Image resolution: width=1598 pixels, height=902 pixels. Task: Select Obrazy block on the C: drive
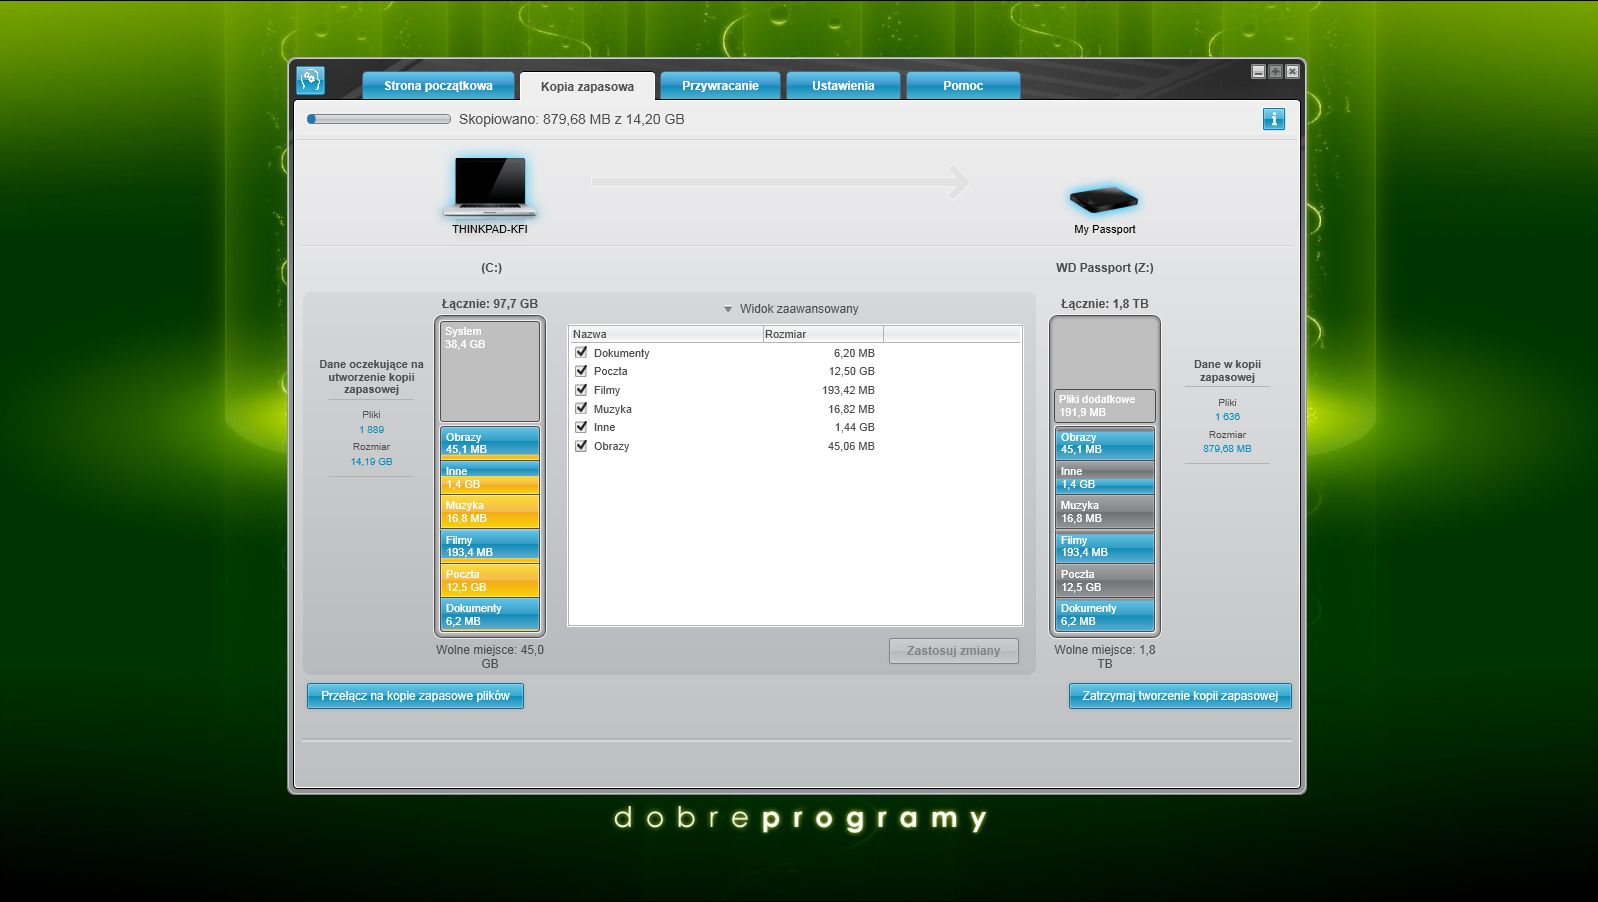coord(490,443)
